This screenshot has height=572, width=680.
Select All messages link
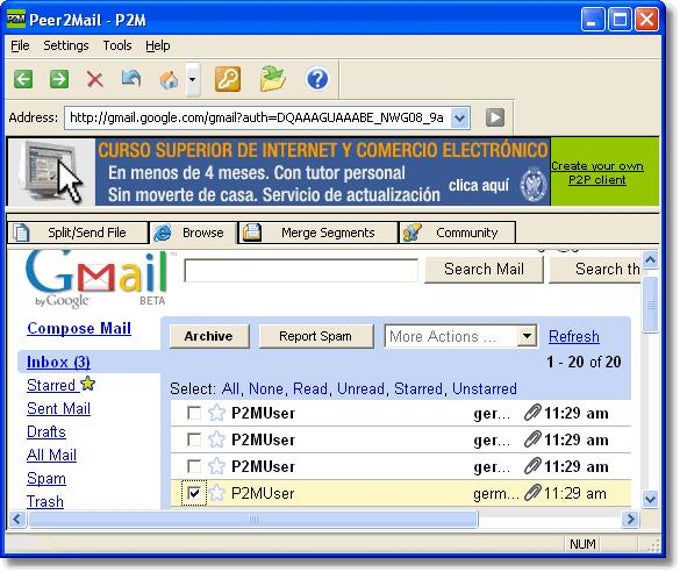tap(230, 389)
